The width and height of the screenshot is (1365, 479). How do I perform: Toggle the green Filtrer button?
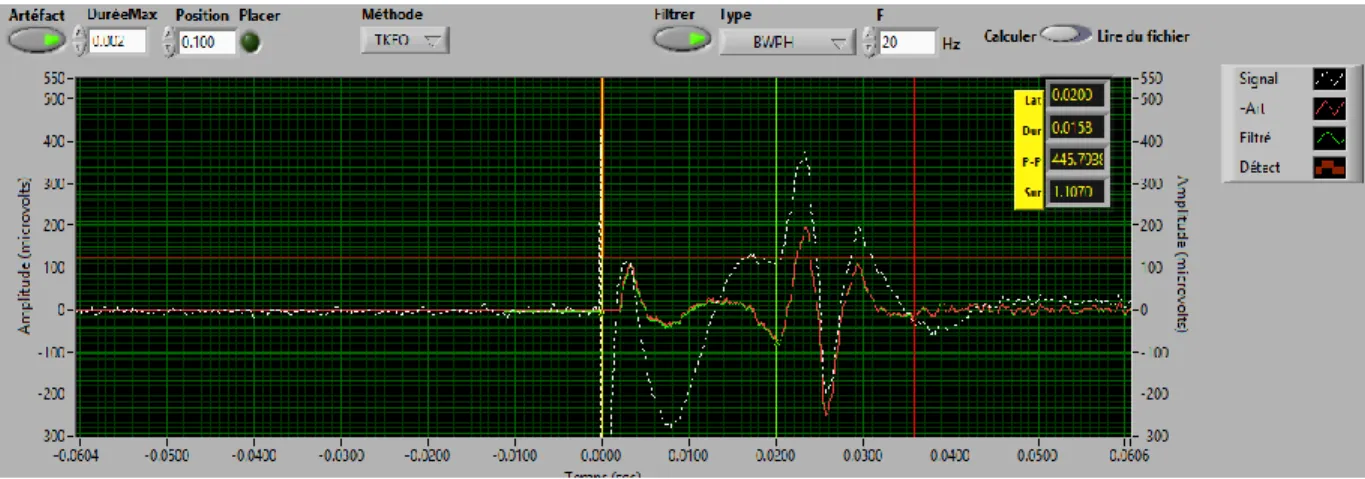coord(682,39)
